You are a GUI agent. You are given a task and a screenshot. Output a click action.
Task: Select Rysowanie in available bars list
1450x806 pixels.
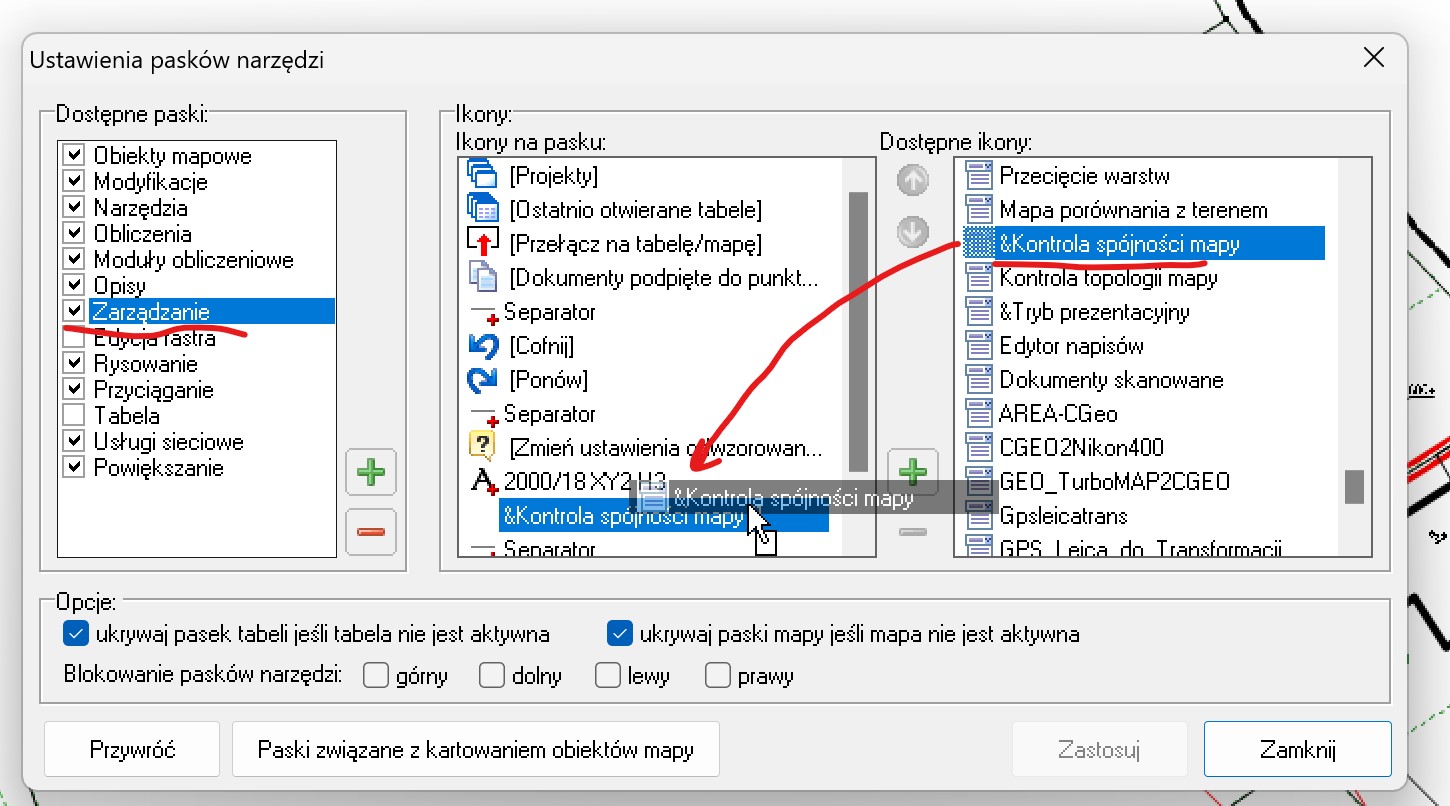146,364
